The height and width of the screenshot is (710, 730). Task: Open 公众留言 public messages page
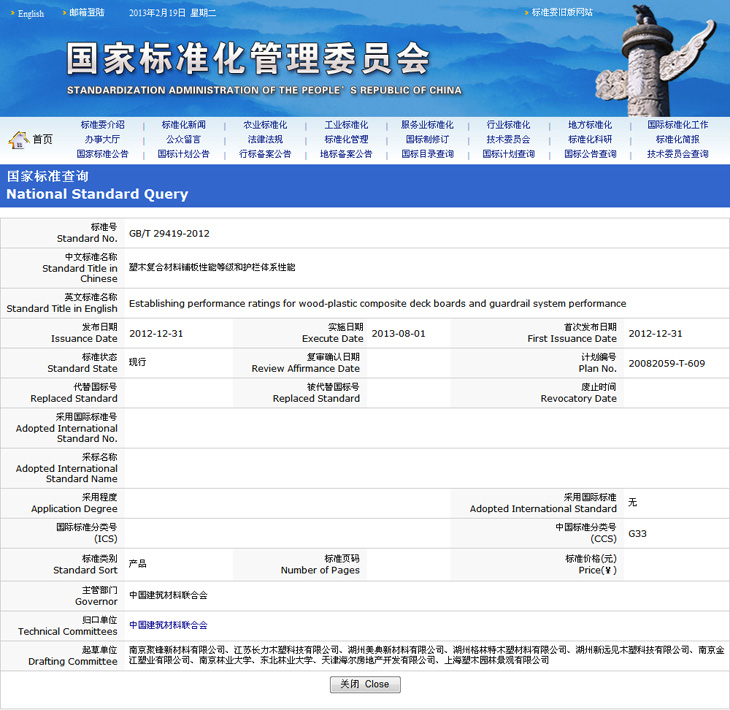pyautogui.click(x=184, y=140)
